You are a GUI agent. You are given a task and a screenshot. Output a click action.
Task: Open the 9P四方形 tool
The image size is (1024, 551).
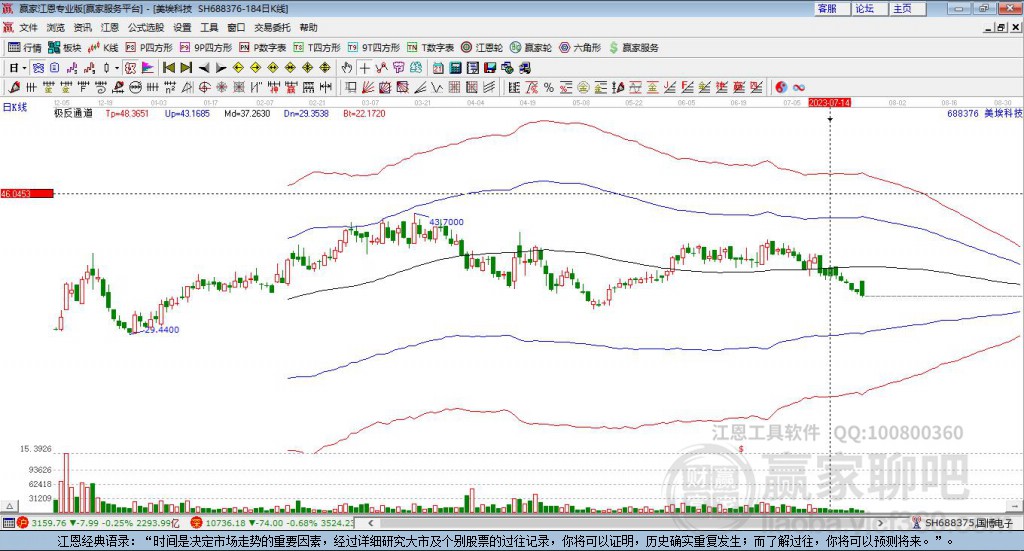point(206,48)
